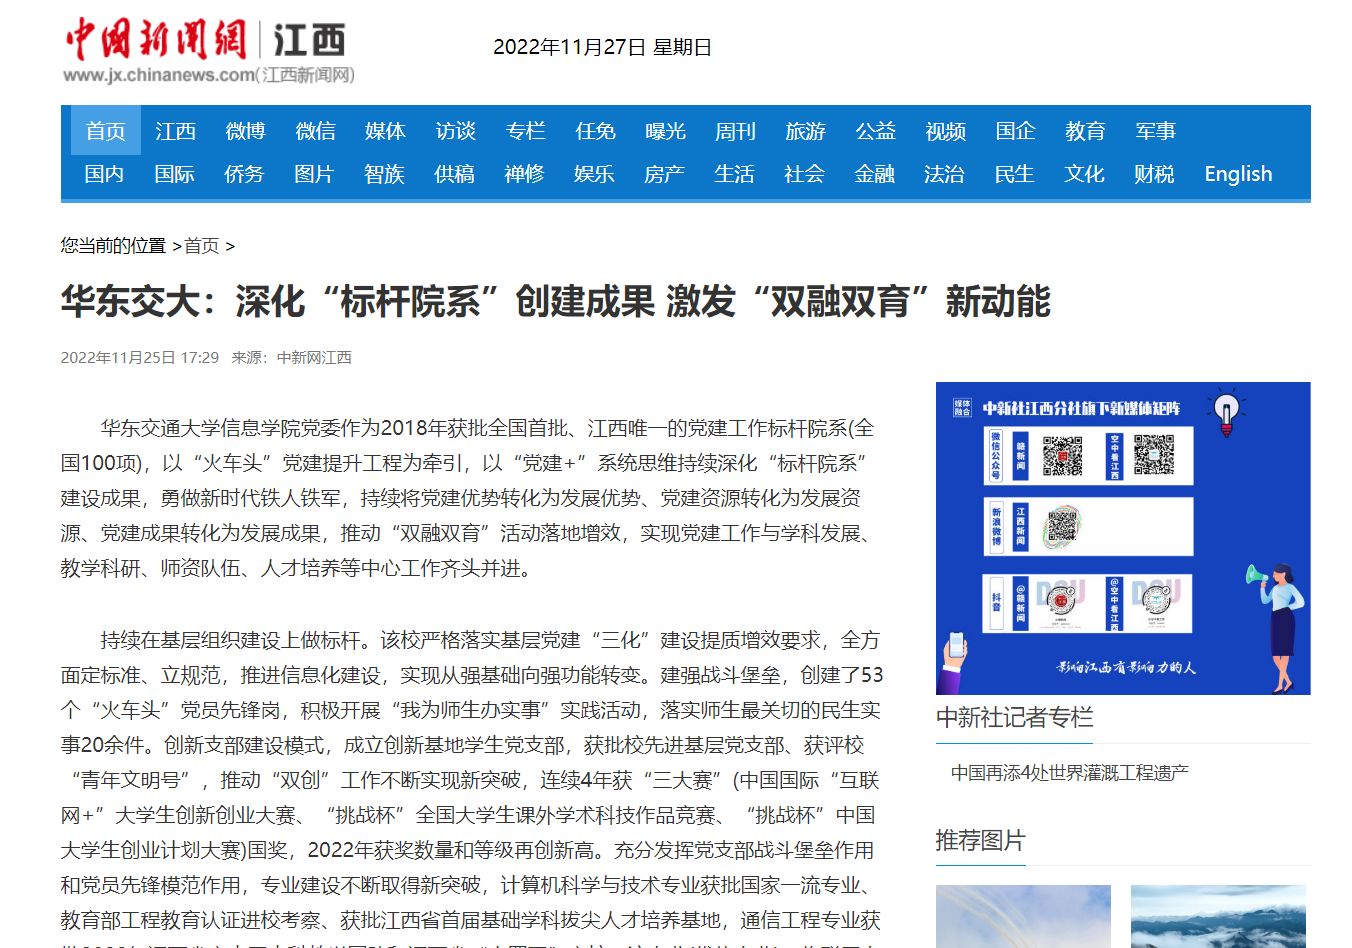The height and width of the screenshot is (948, 1352).
Task: Open the left recommended picture thumbnail
Action: point(1023,916)
